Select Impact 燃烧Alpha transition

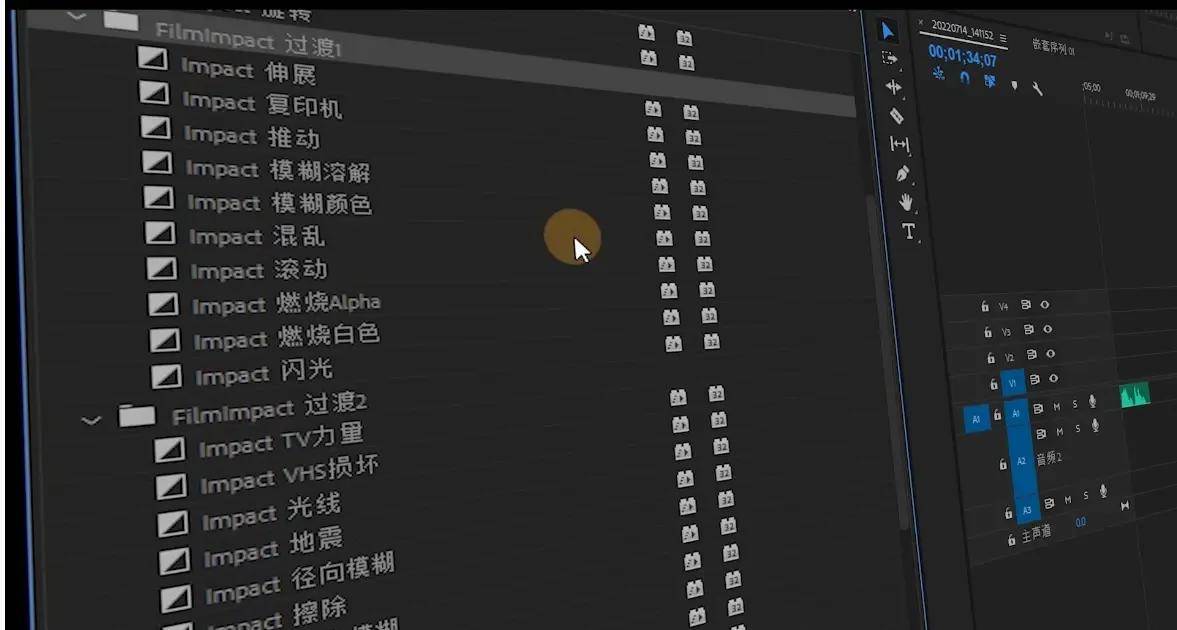286,303
